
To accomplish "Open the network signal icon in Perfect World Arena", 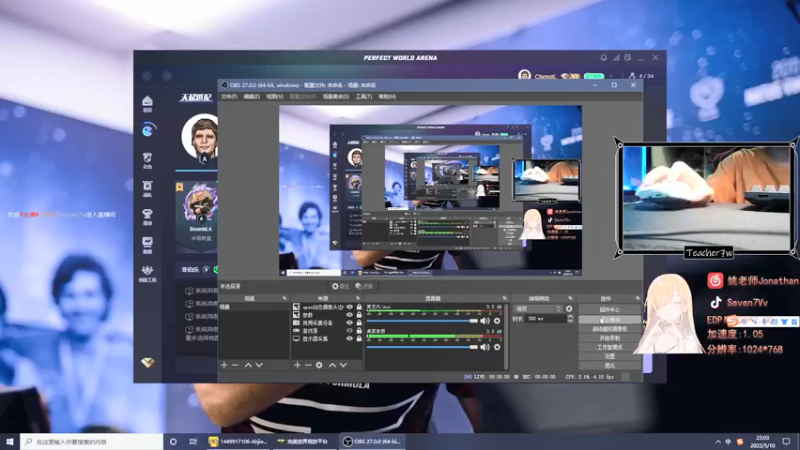I will pyautogui.click(x=616, y=58).
